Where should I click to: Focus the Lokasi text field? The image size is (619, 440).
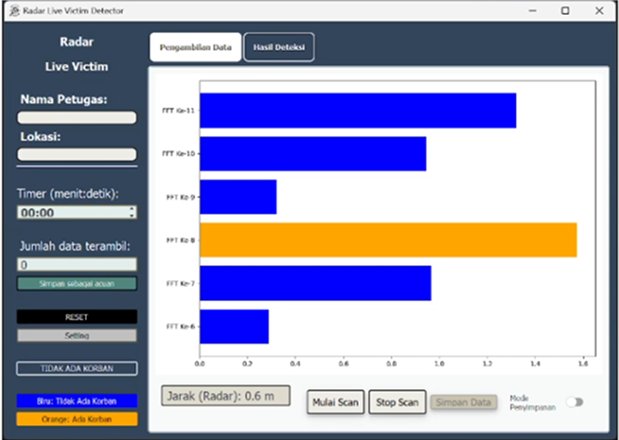(77, 154)
